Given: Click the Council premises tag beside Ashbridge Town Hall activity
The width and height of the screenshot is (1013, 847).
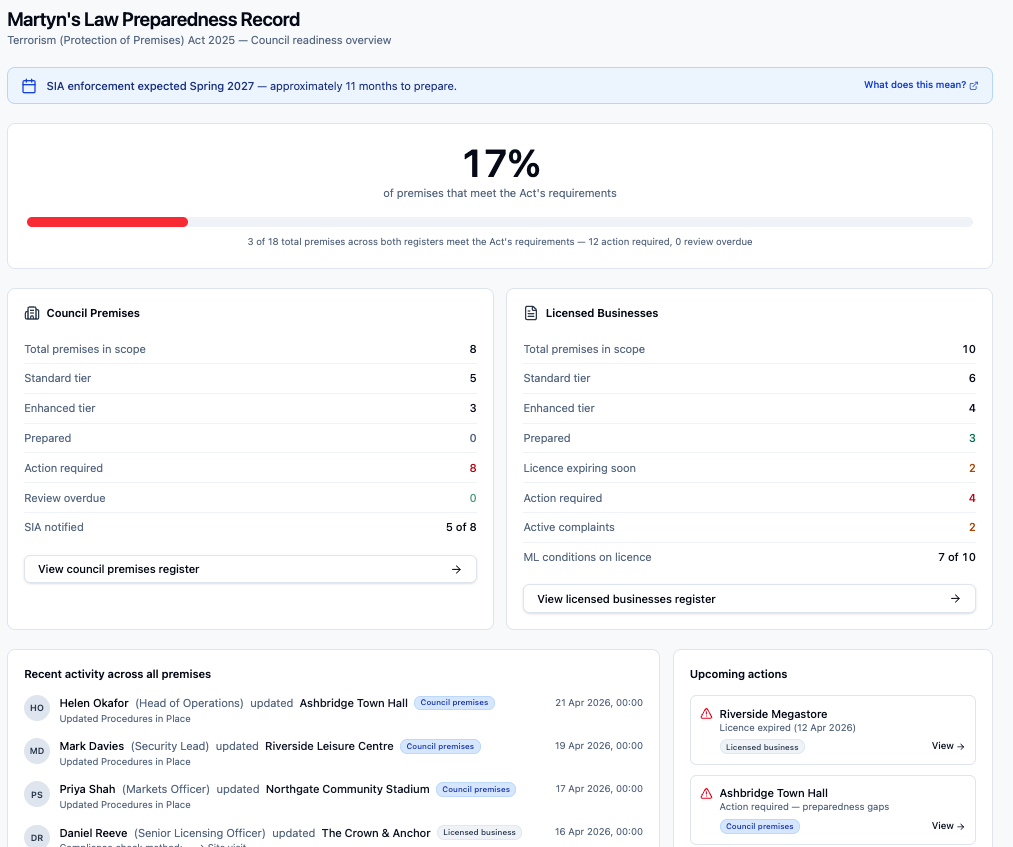Looking at the screenshot, I should [454, 702].
